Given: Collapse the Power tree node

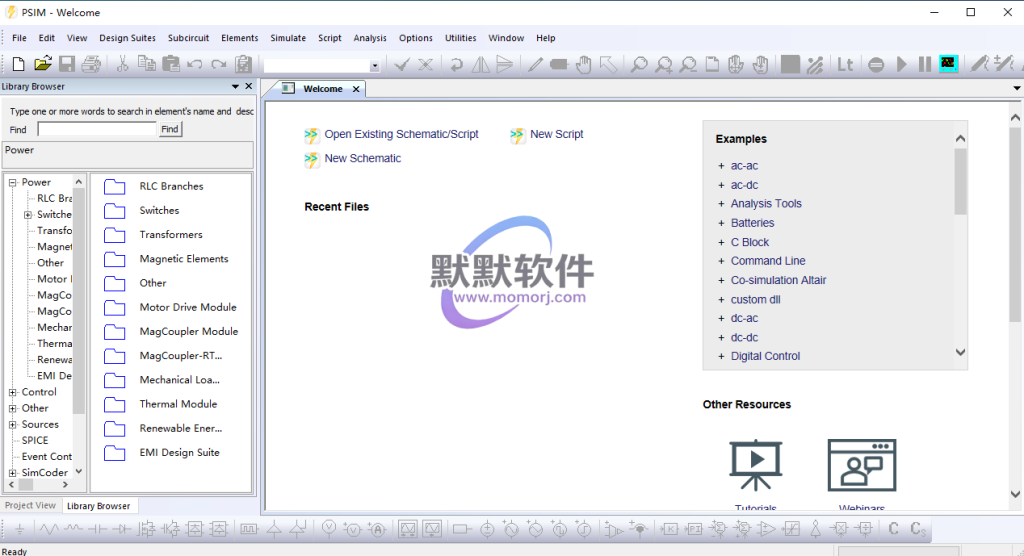Looking at the screenshot, I should coord(12,183).
